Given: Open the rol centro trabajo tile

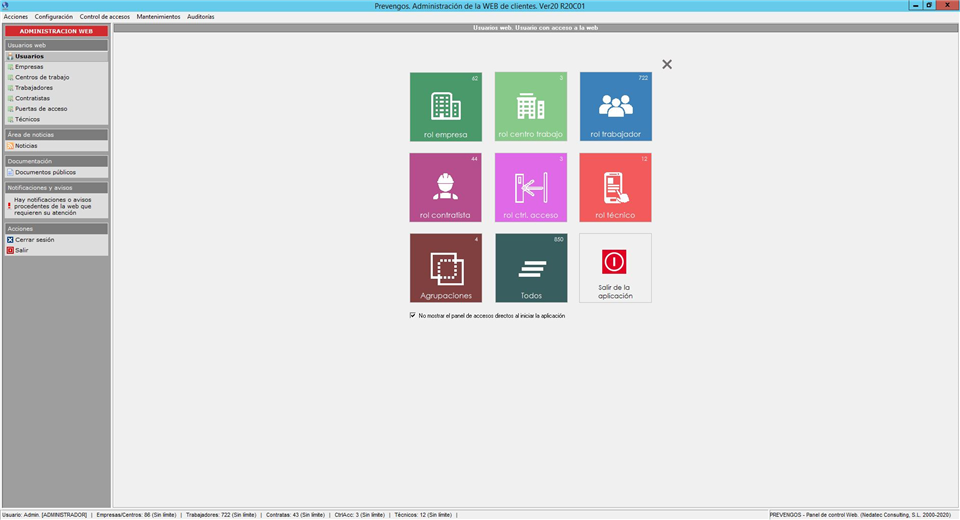Looking at the screenshot, I should [x=530, y=107].
